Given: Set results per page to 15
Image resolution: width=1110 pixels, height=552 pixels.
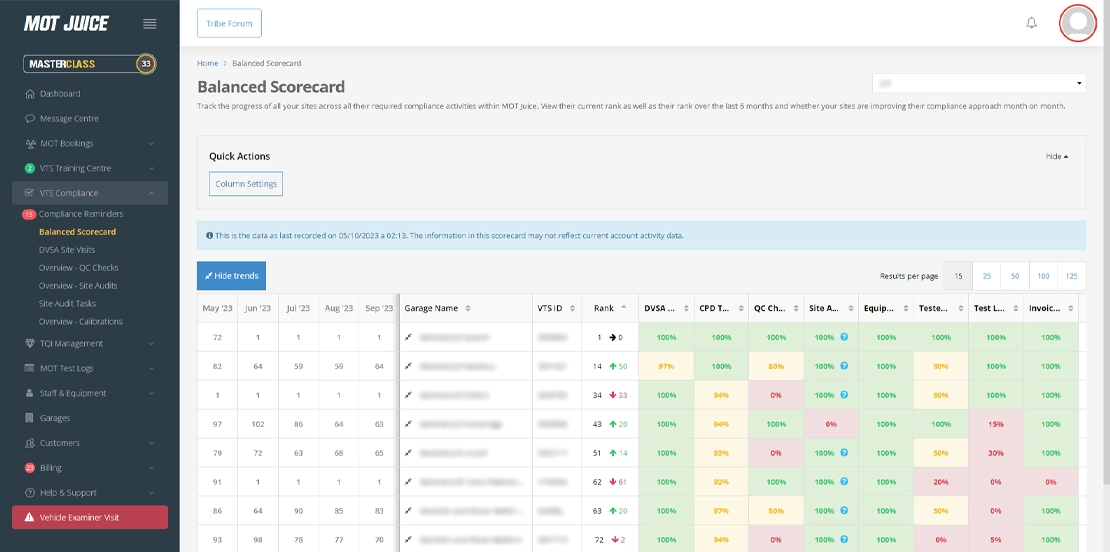Looking at the screenshot, I should tap(958, 276).
